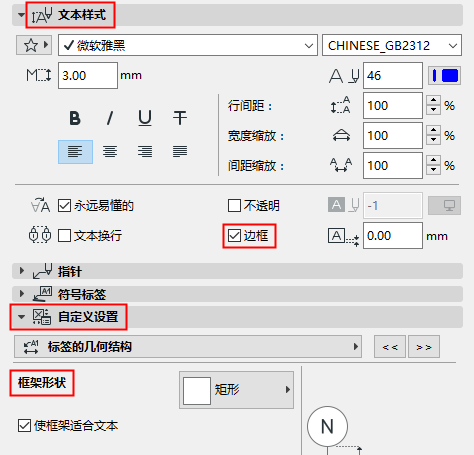
Task: Uncheck the 边框 checkbox
Action: tap(234, 236)
